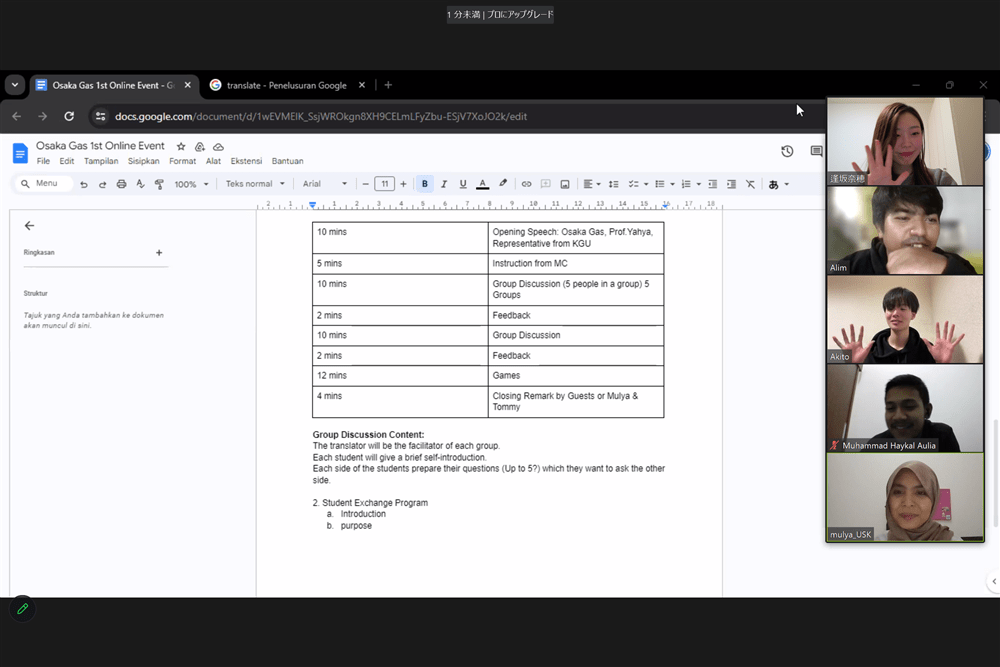Clear text formatting icon
Screen dimensions: 1000x667
pos(751,184)
